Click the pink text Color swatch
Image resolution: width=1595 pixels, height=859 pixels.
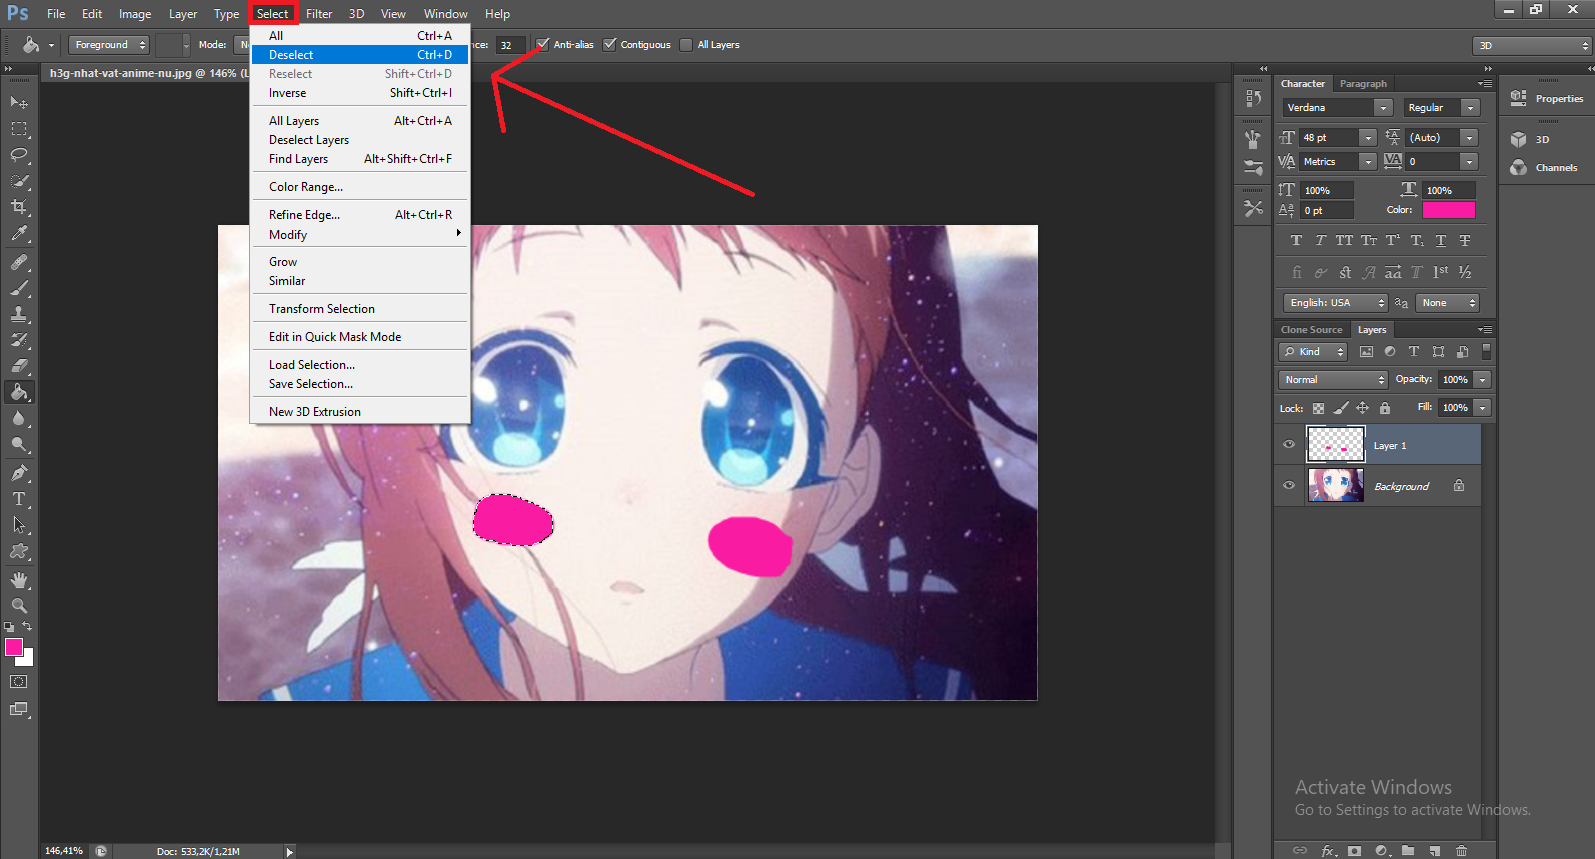coord(1448,210)
